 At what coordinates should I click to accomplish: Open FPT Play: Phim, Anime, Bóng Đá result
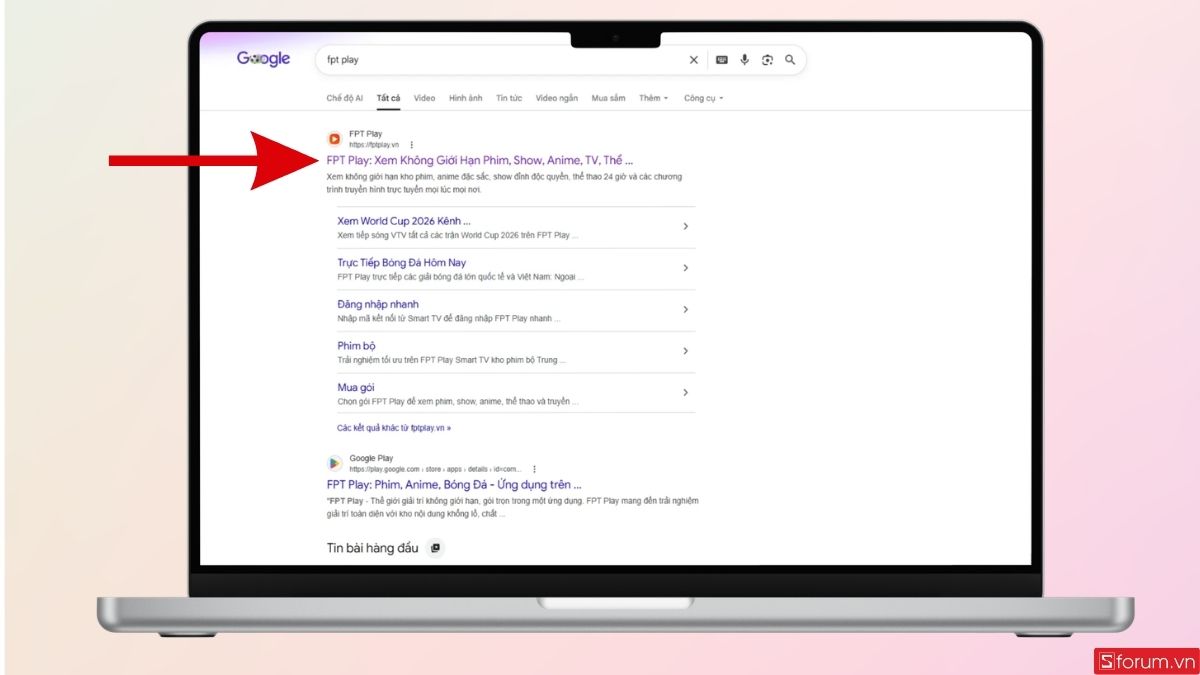click(454, 484)
